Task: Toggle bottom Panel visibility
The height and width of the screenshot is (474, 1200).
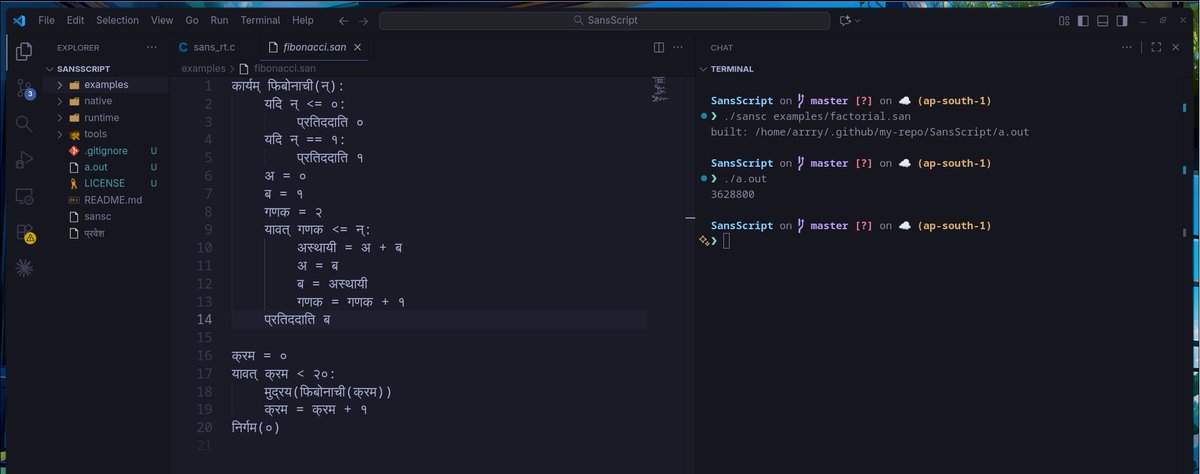Action: tap(1102, 20)
